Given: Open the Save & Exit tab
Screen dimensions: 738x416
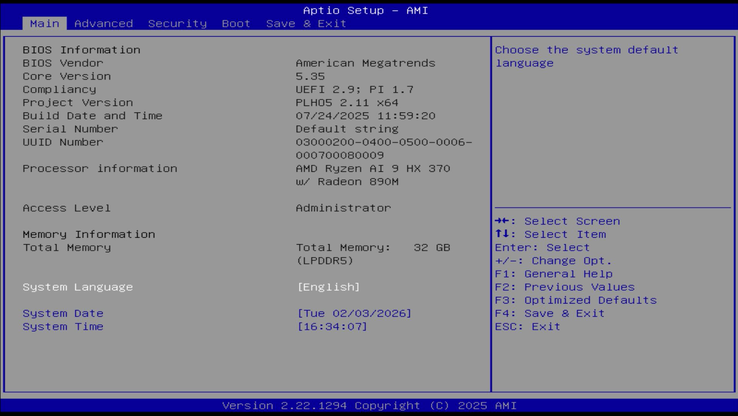Looking at the screenshot, I should 306,23.
